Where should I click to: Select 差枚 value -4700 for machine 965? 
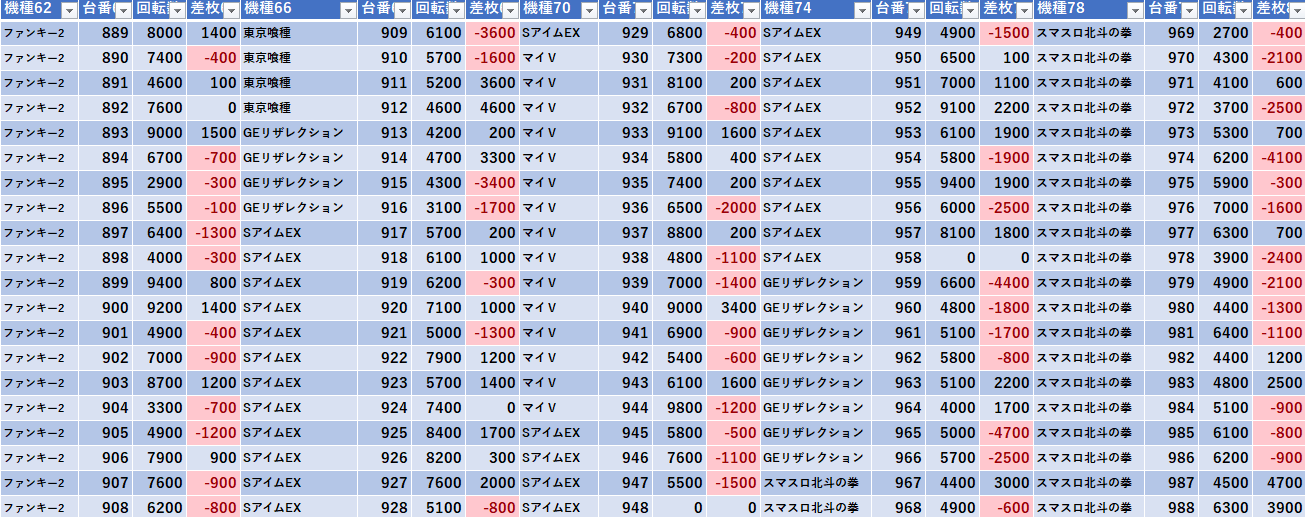1007,433
